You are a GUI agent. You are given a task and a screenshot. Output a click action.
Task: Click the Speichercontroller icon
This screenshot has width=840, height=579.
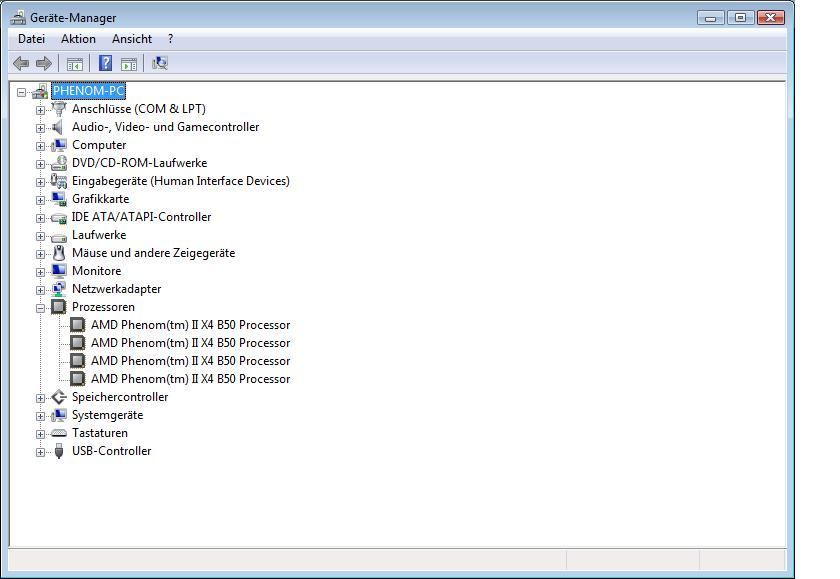pyautogui.click(x=59, y=397)
